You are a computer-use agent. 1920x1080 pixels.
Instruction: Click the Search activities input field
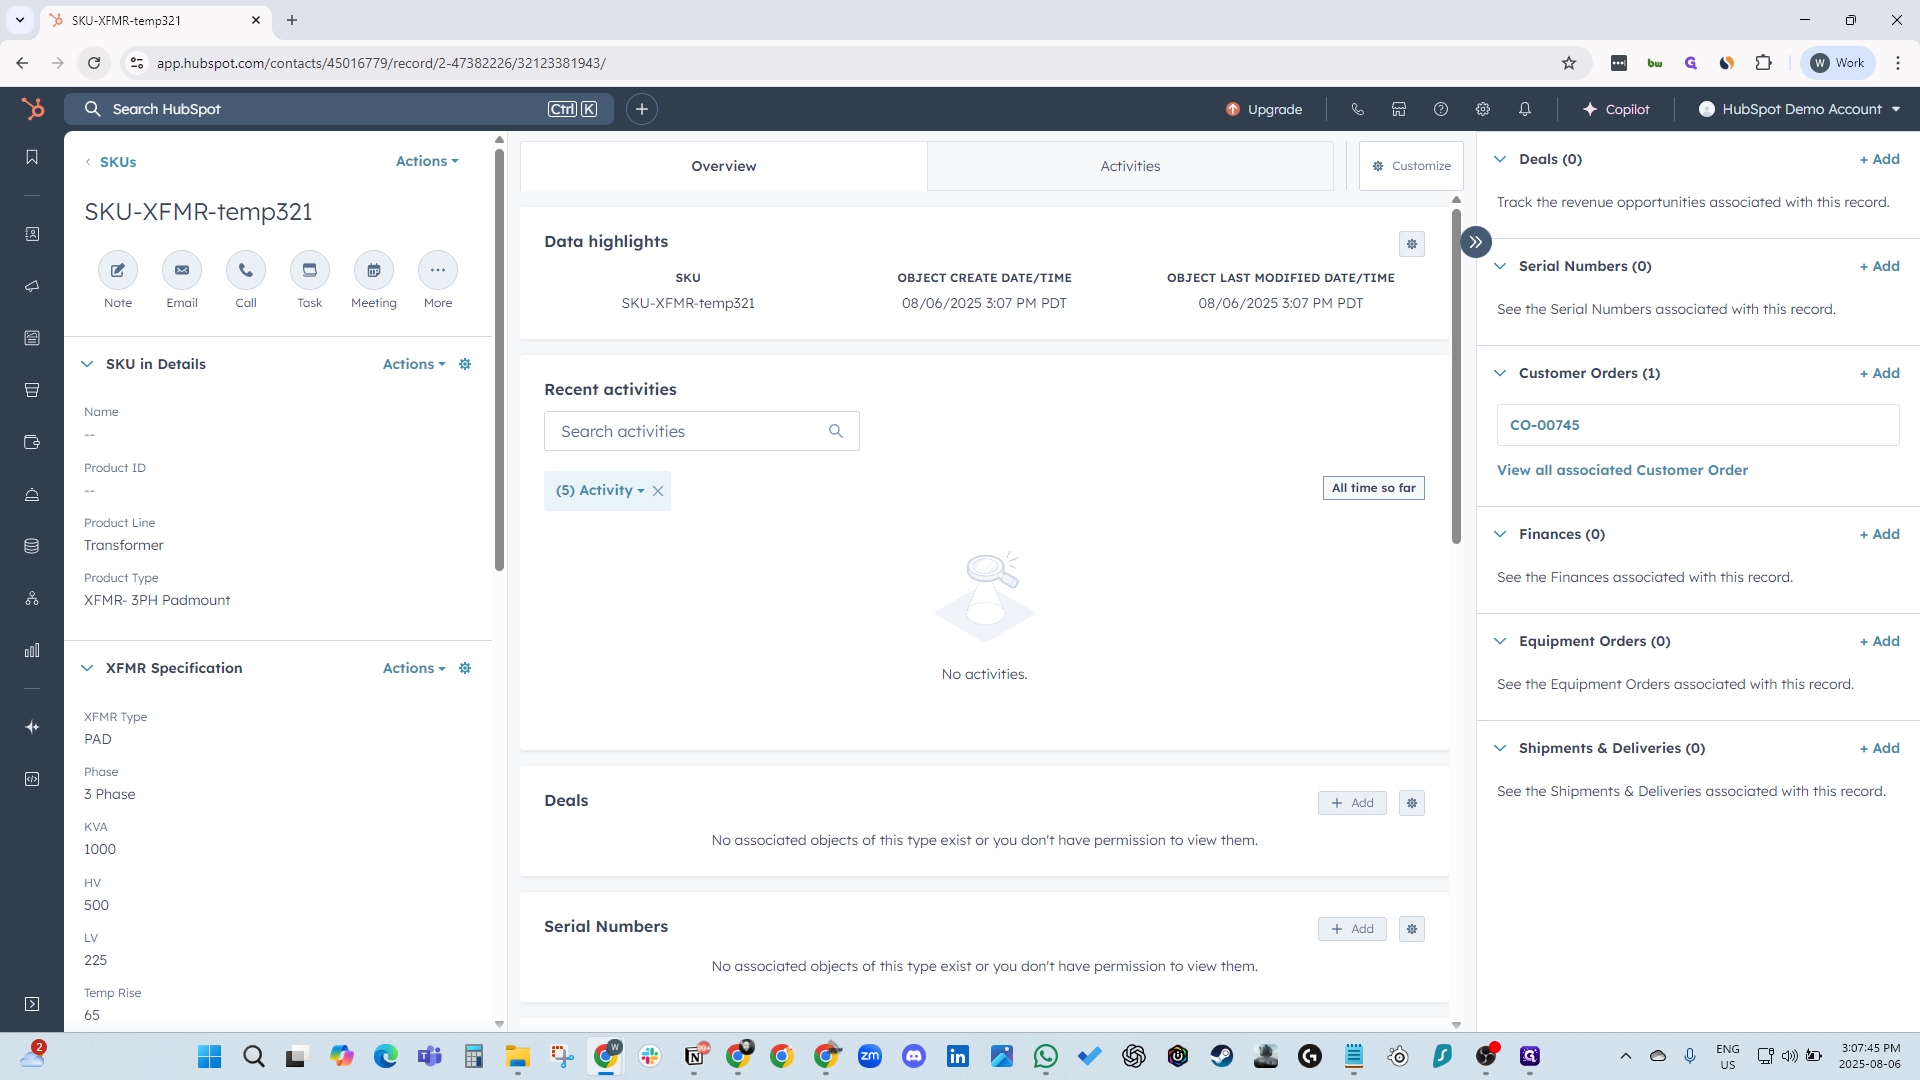[690, 431]
